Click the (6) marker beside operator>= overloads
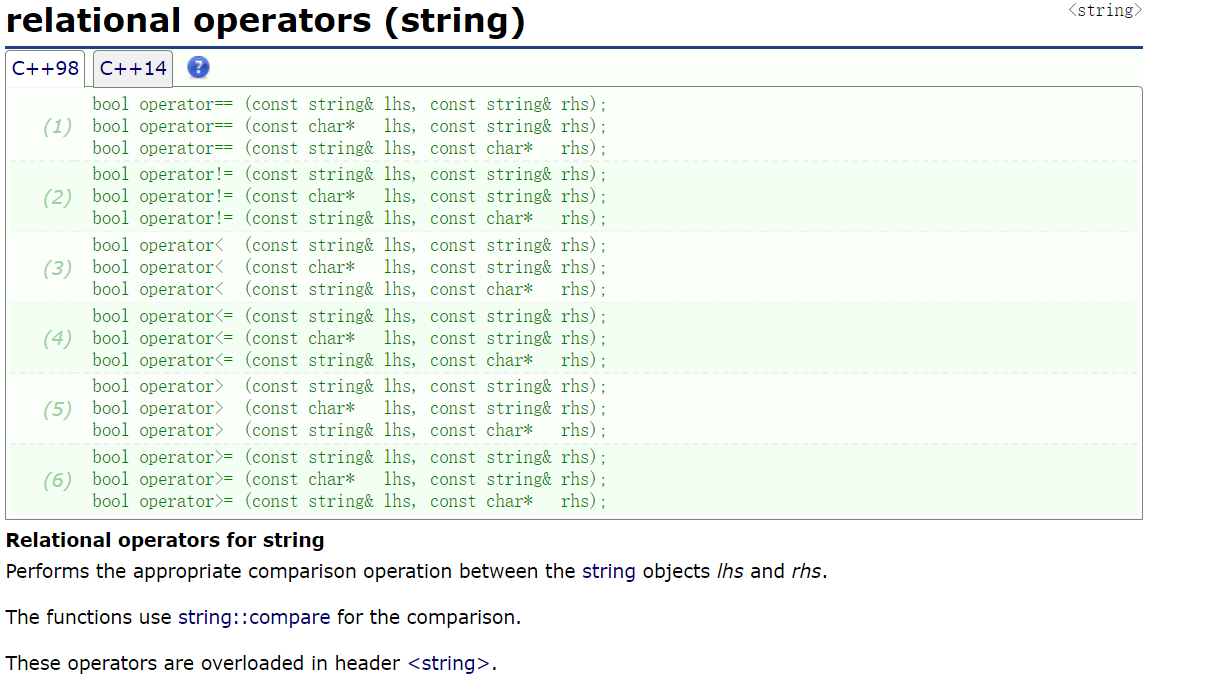Viewport: 1216px width, 679px height. point(58,479)
